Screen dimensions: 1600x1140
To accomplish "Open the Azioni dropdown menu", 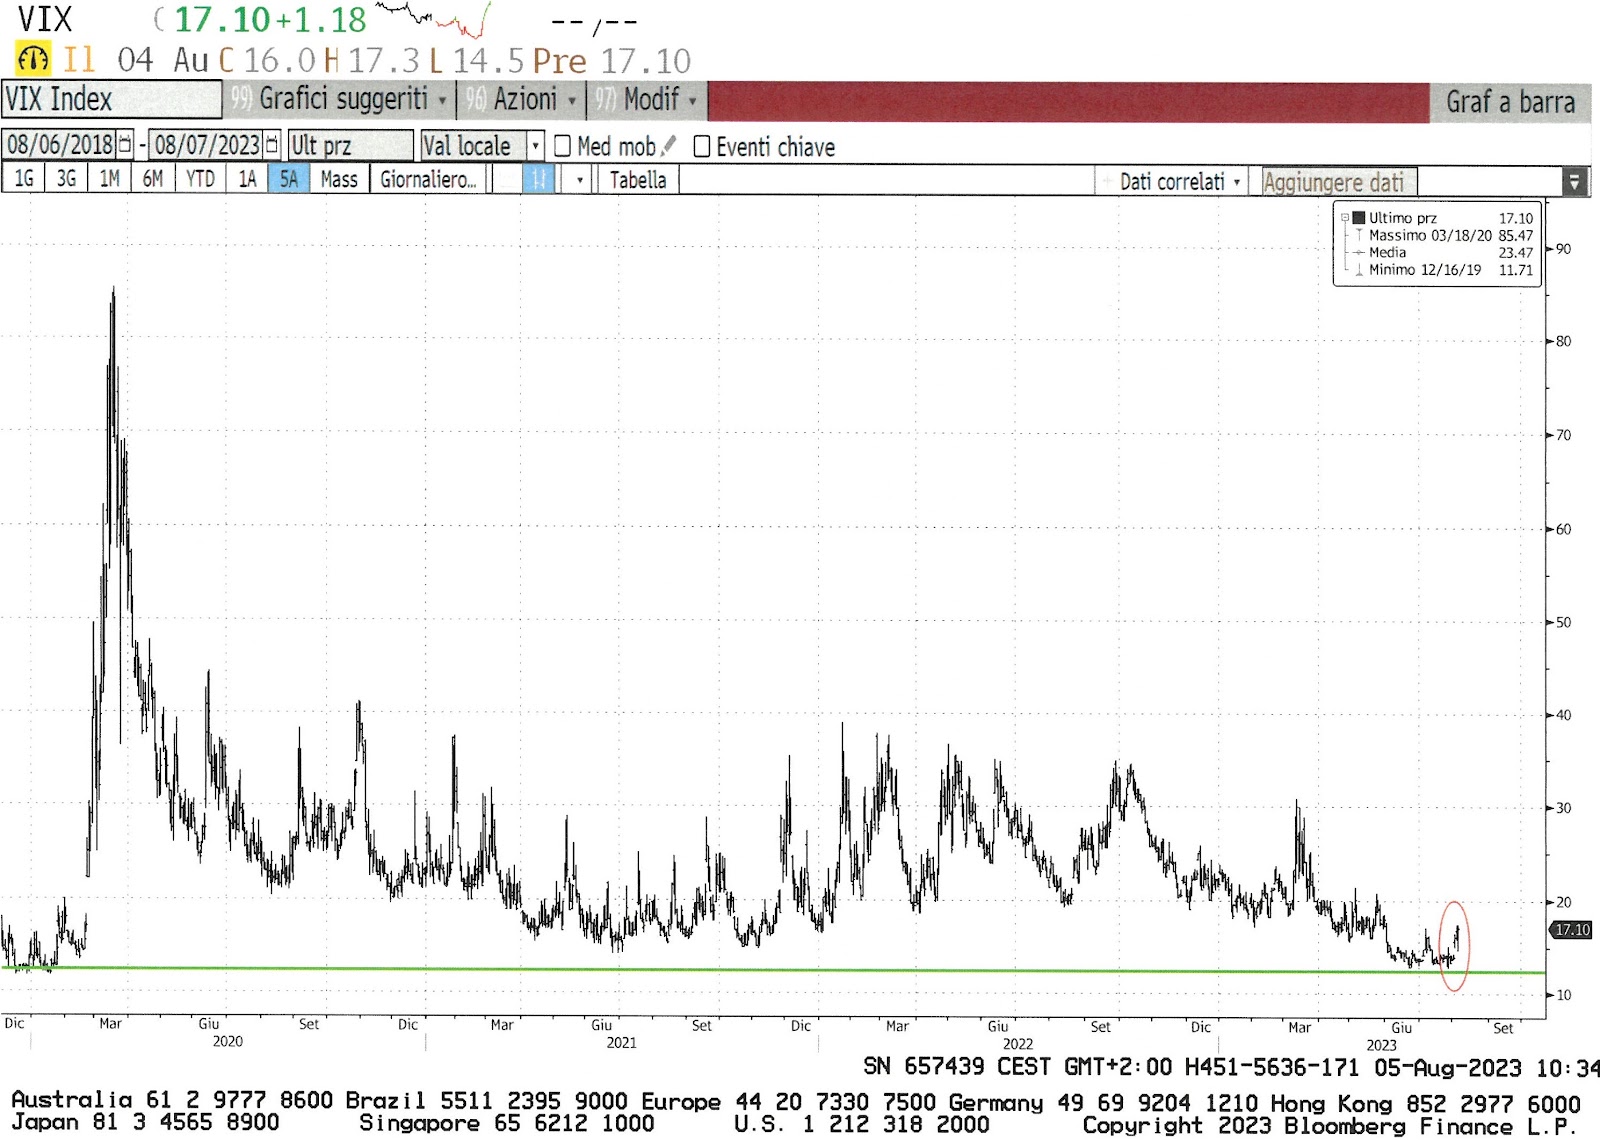I will [x=521, y=99].
